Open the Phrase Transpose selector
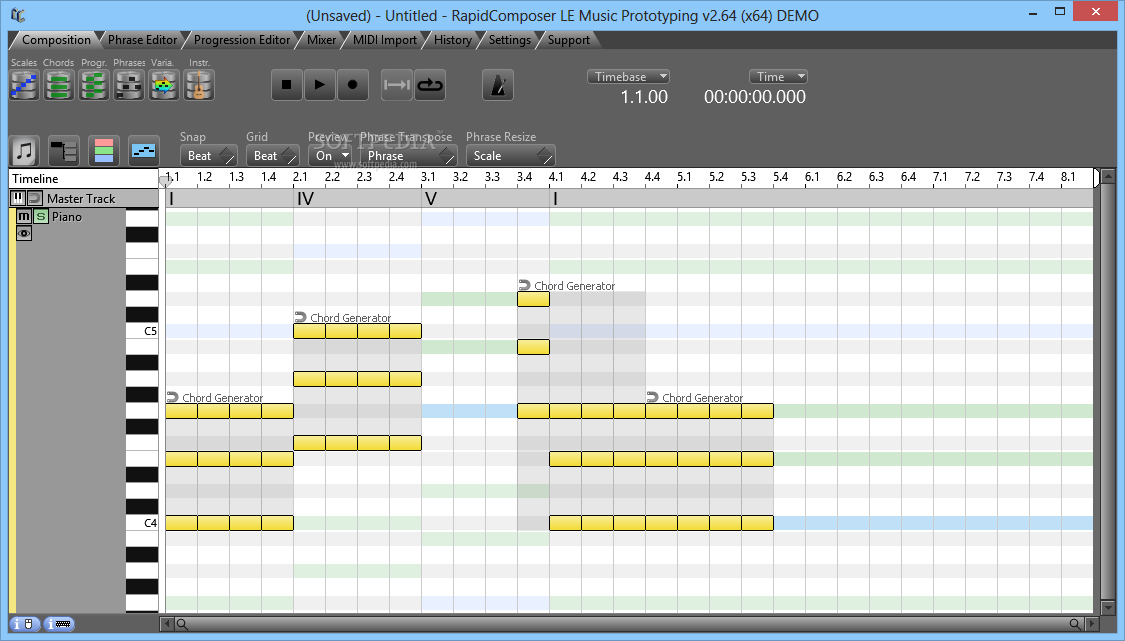Image resolution: width=1125 pixels, height=641 pixels. click(x=408, y=156)
